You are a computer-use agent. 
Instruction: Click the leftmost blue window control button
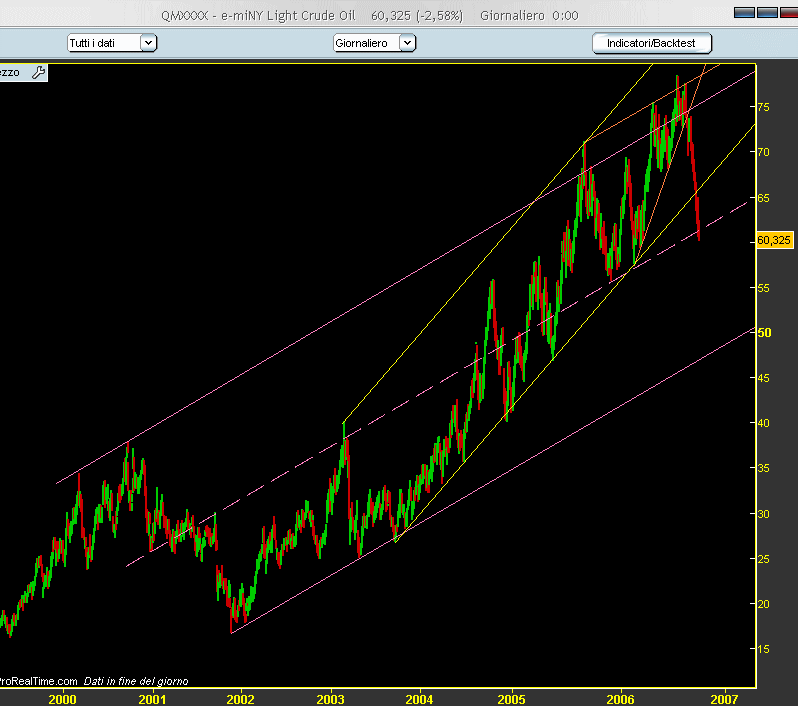tap(744, 12)
